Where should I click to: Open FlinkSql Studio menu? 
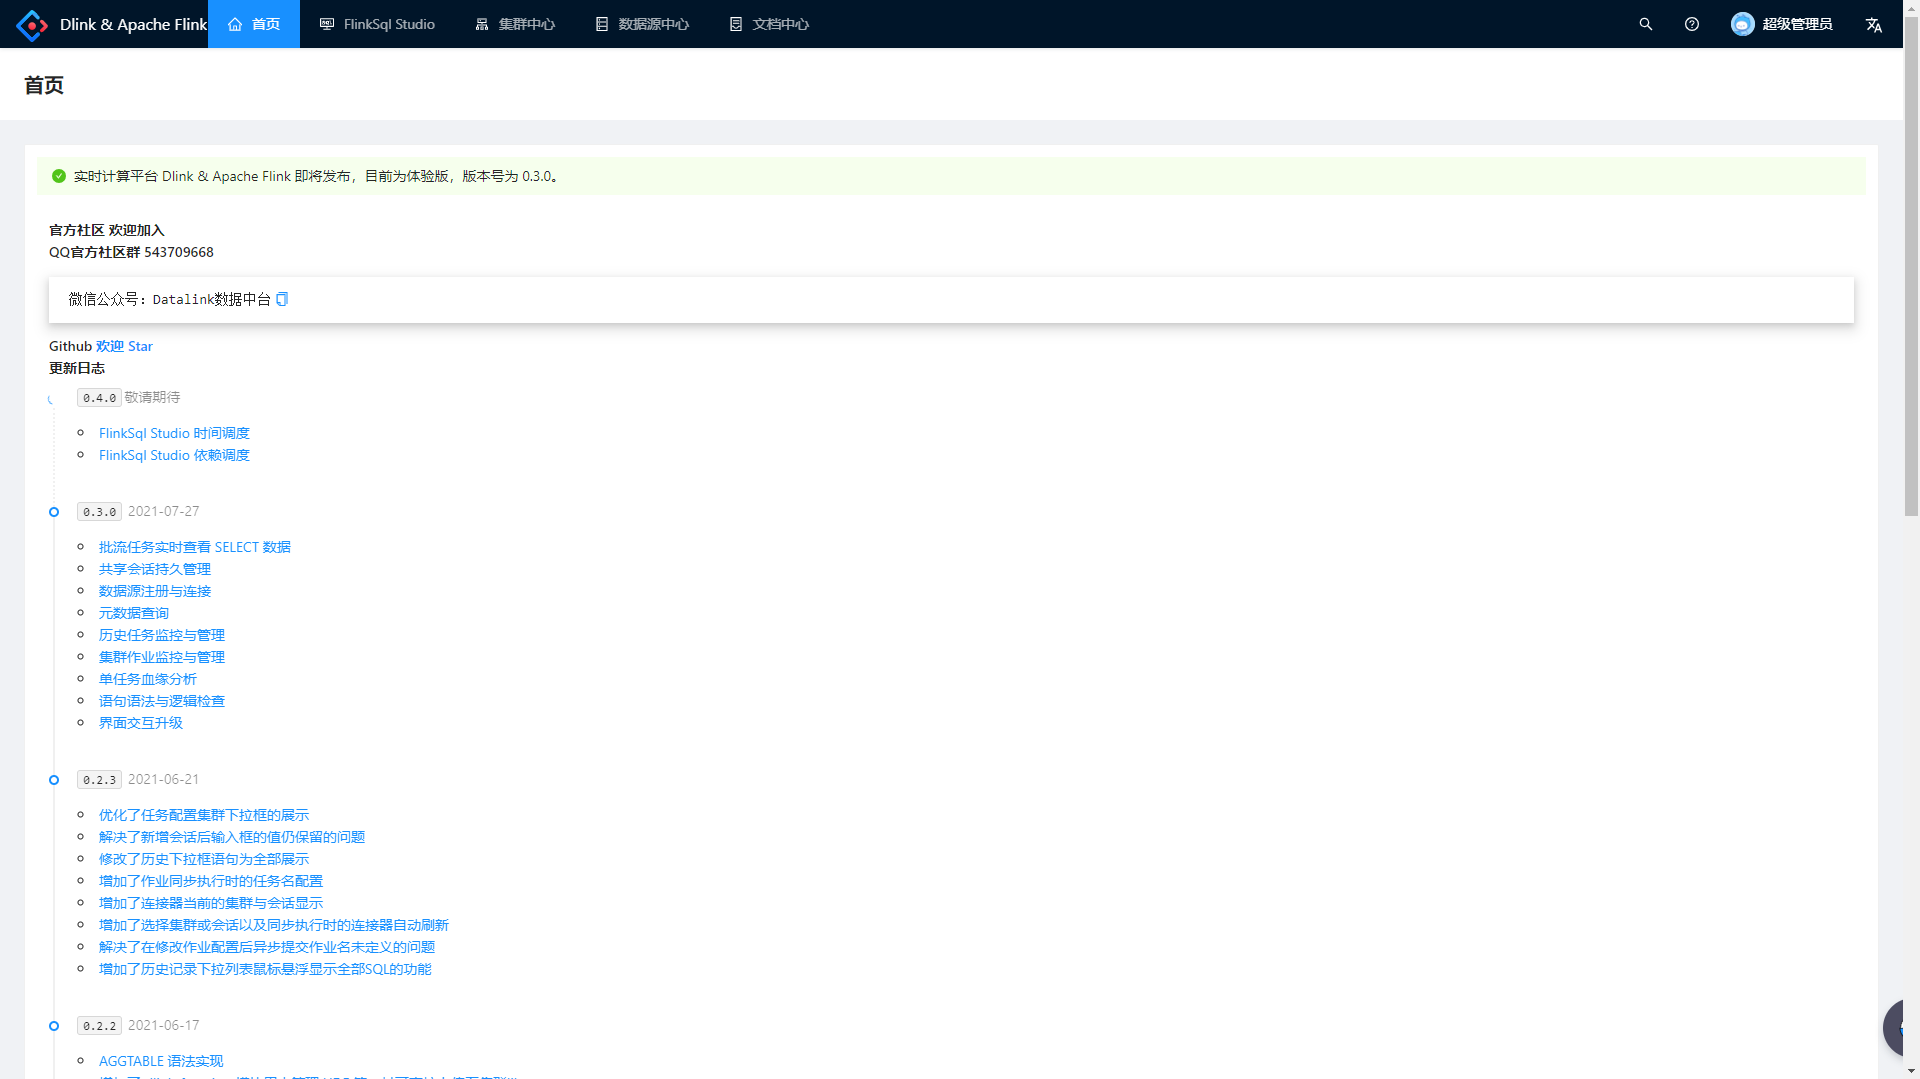[377, 24]
